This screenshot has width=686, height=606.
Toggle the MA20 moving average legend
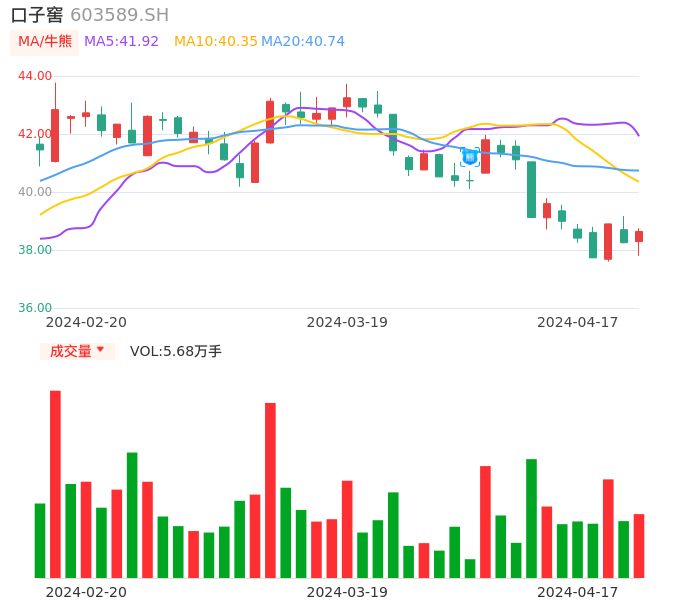[303, 42]
